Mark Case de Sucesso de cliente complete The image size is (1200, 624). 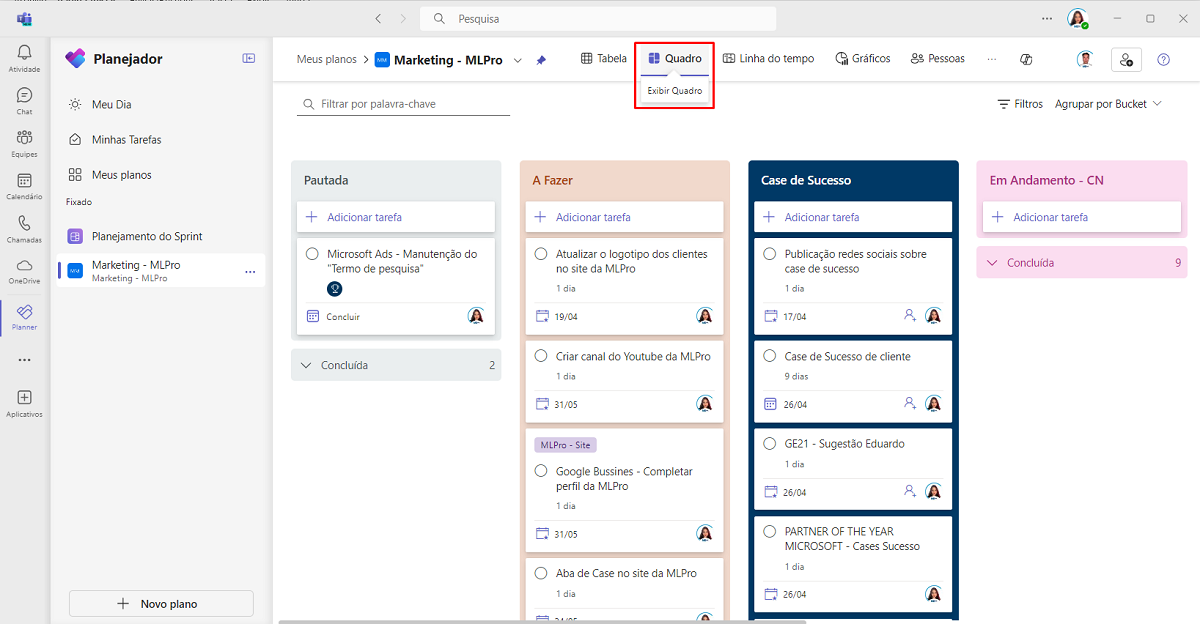click(x=770, y=356)
